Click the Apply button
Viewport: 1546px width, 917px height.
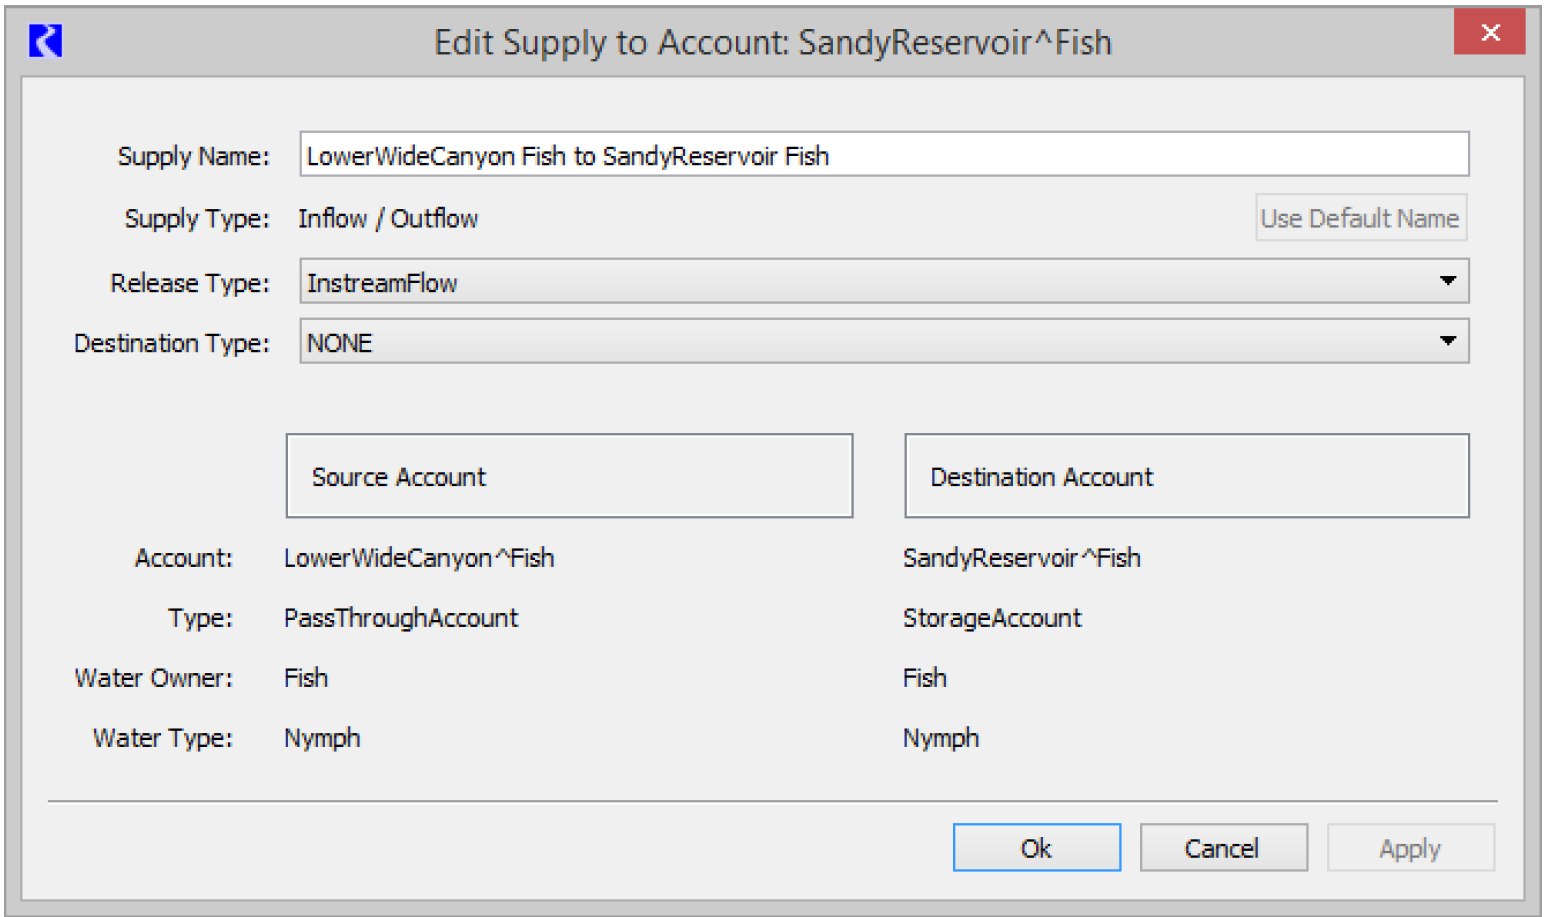(1410, 848)
